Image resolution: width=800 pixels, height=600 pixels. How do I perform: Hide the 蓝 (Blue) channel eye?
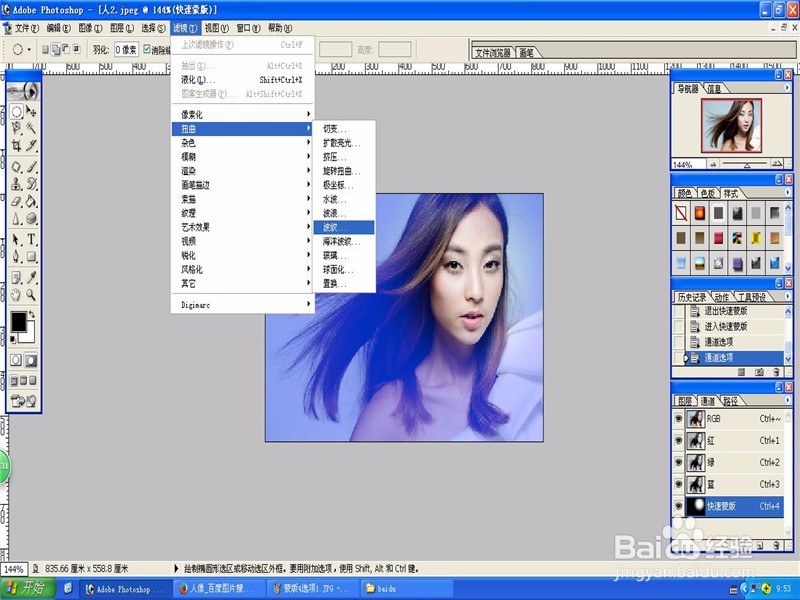tap(679, 484)
